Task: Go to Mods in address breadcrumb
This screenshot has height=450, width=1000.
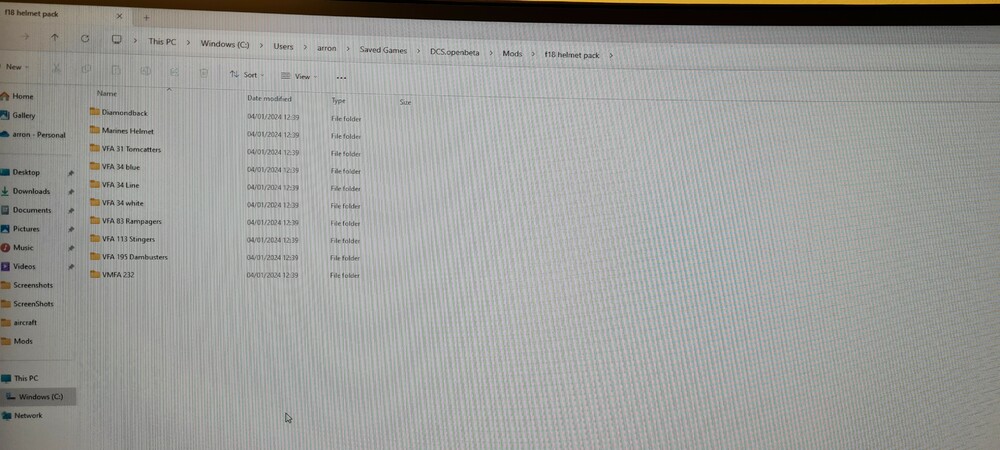Action: (x=512, y=54)
